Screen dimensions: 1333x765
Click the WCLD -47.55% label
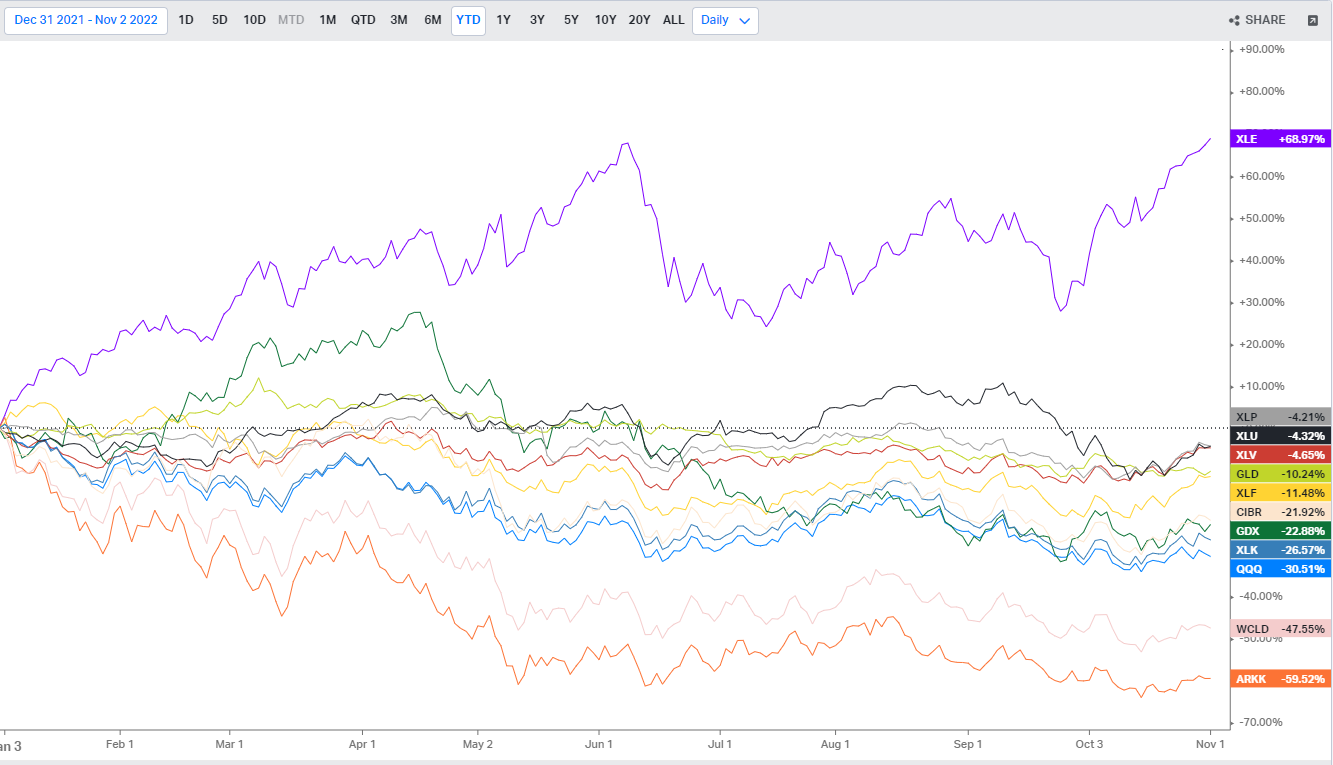[1281, 629]
